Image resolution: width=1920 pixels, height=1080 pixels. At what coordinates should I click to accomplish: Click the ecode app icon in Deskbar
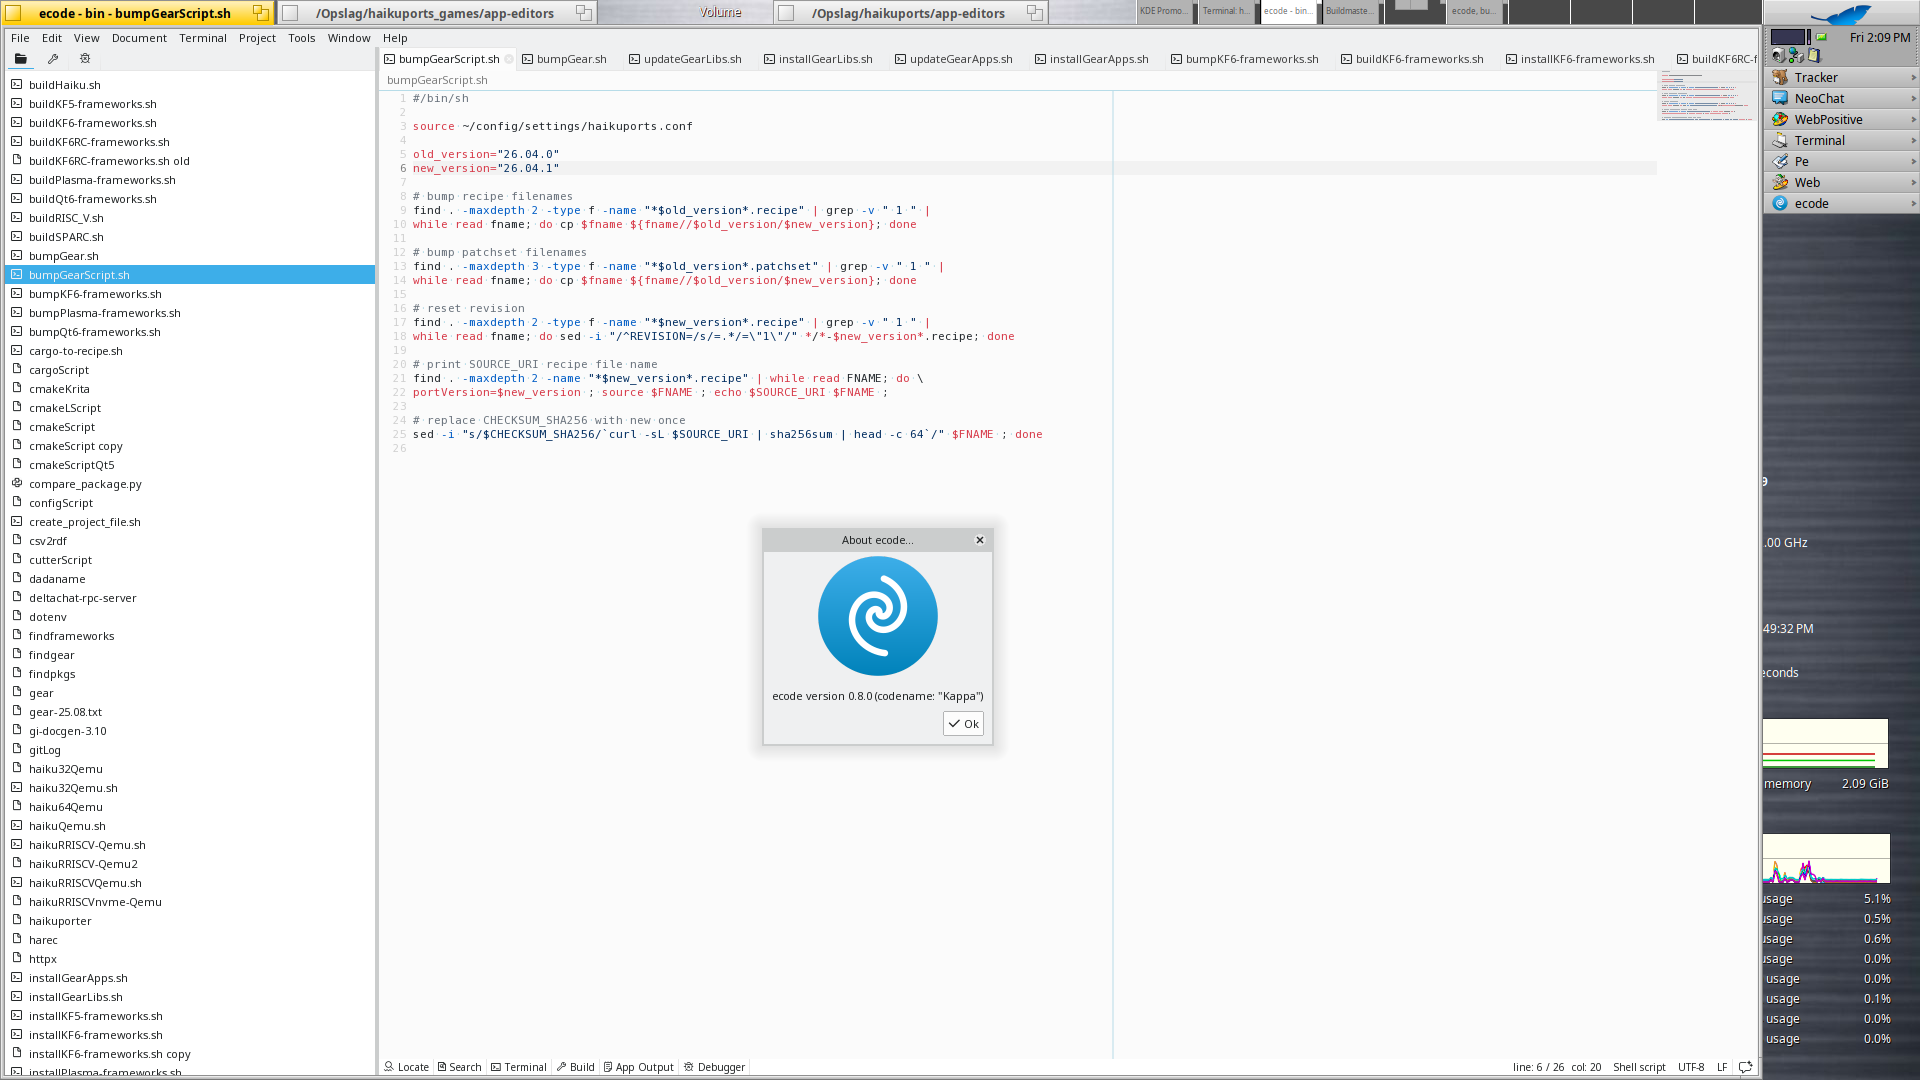pos(1780,203)
